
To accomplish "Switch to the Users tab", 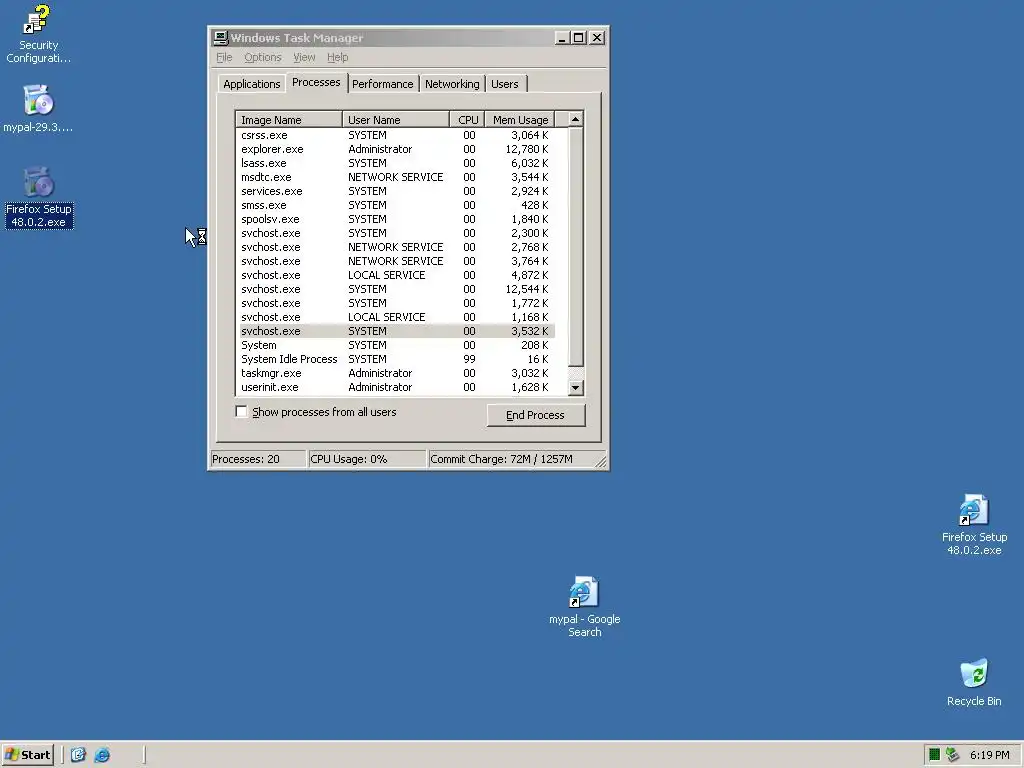I will click(505, 84).
